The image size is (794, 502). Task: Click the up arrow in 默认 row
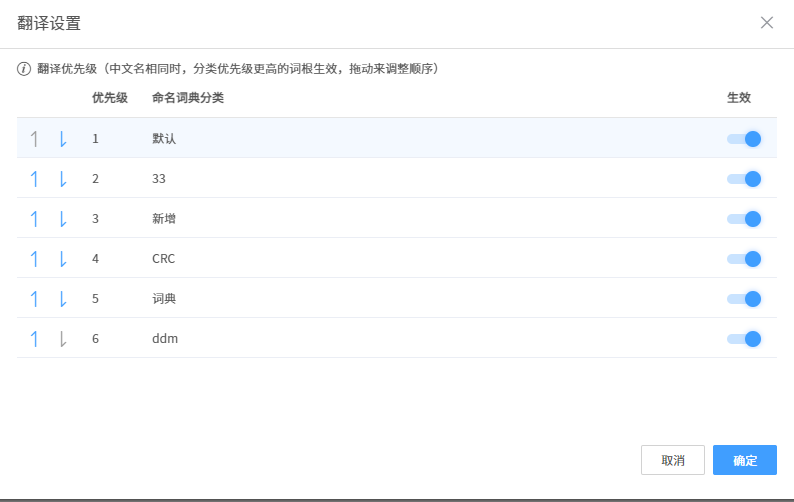tap(34, 138)
